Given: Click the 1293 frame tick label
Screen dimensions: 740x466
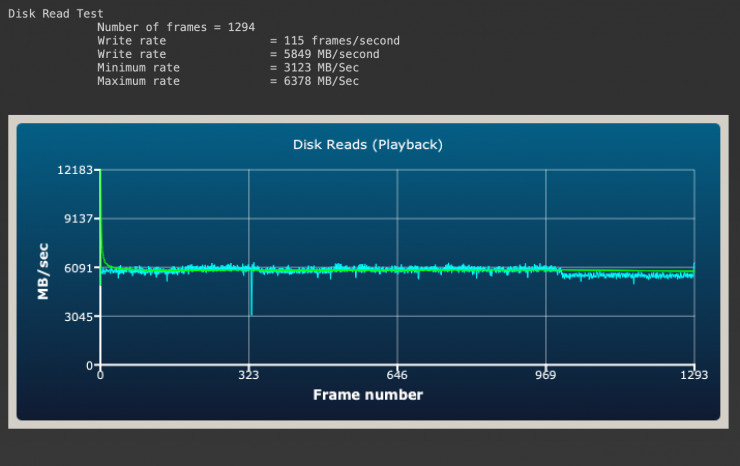Looking at the screenshot, I should tap(692, 376).
